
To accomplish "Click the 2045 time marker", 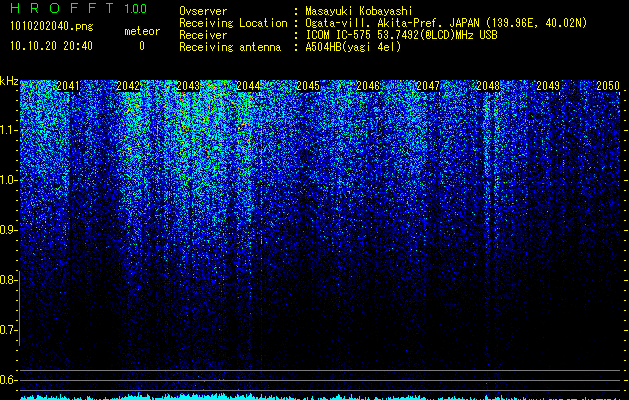I will coord(308,86).
